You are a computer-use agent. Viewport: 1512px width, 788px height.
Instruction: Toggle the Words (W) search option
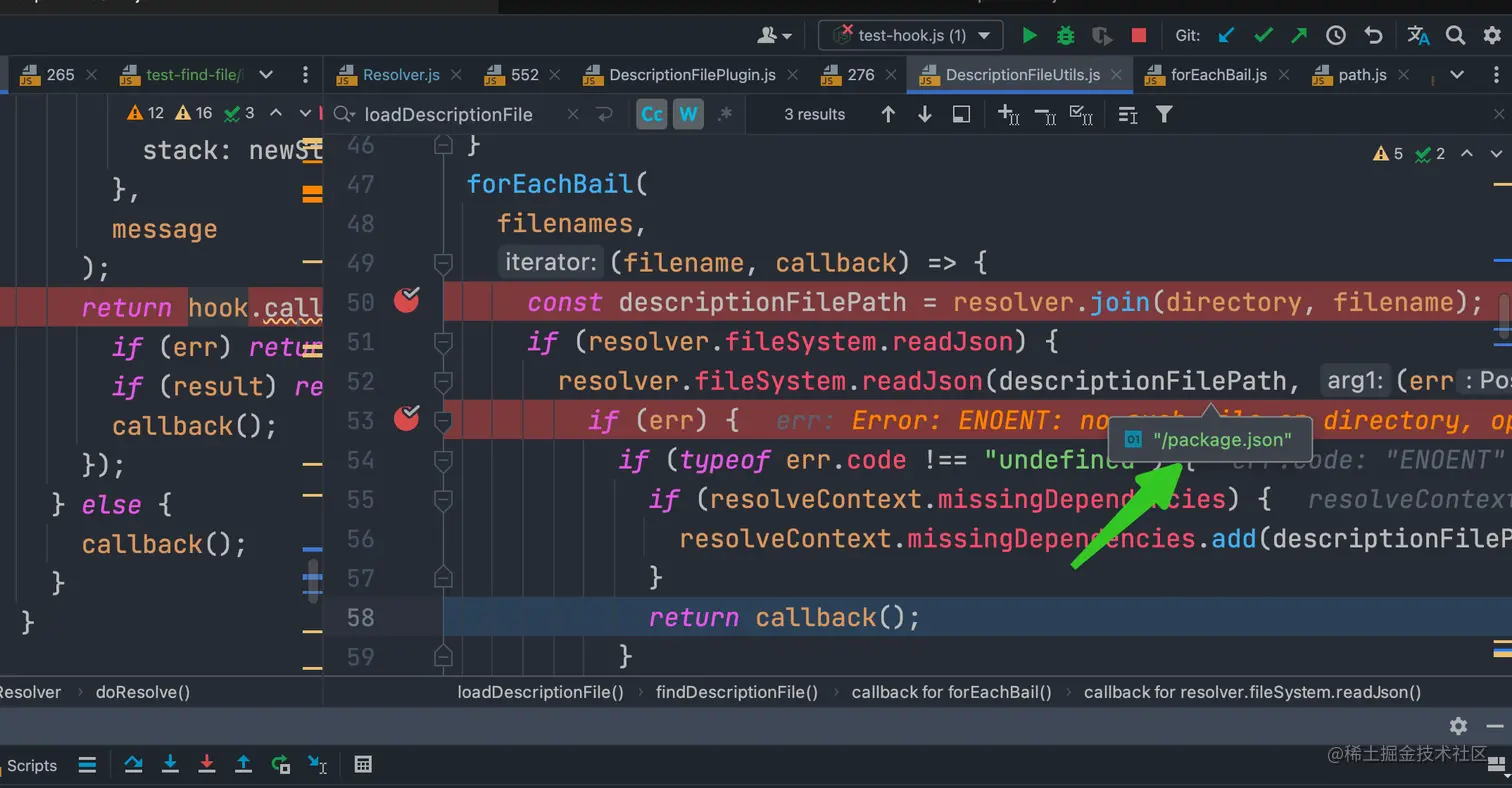[x=688, y=114]
